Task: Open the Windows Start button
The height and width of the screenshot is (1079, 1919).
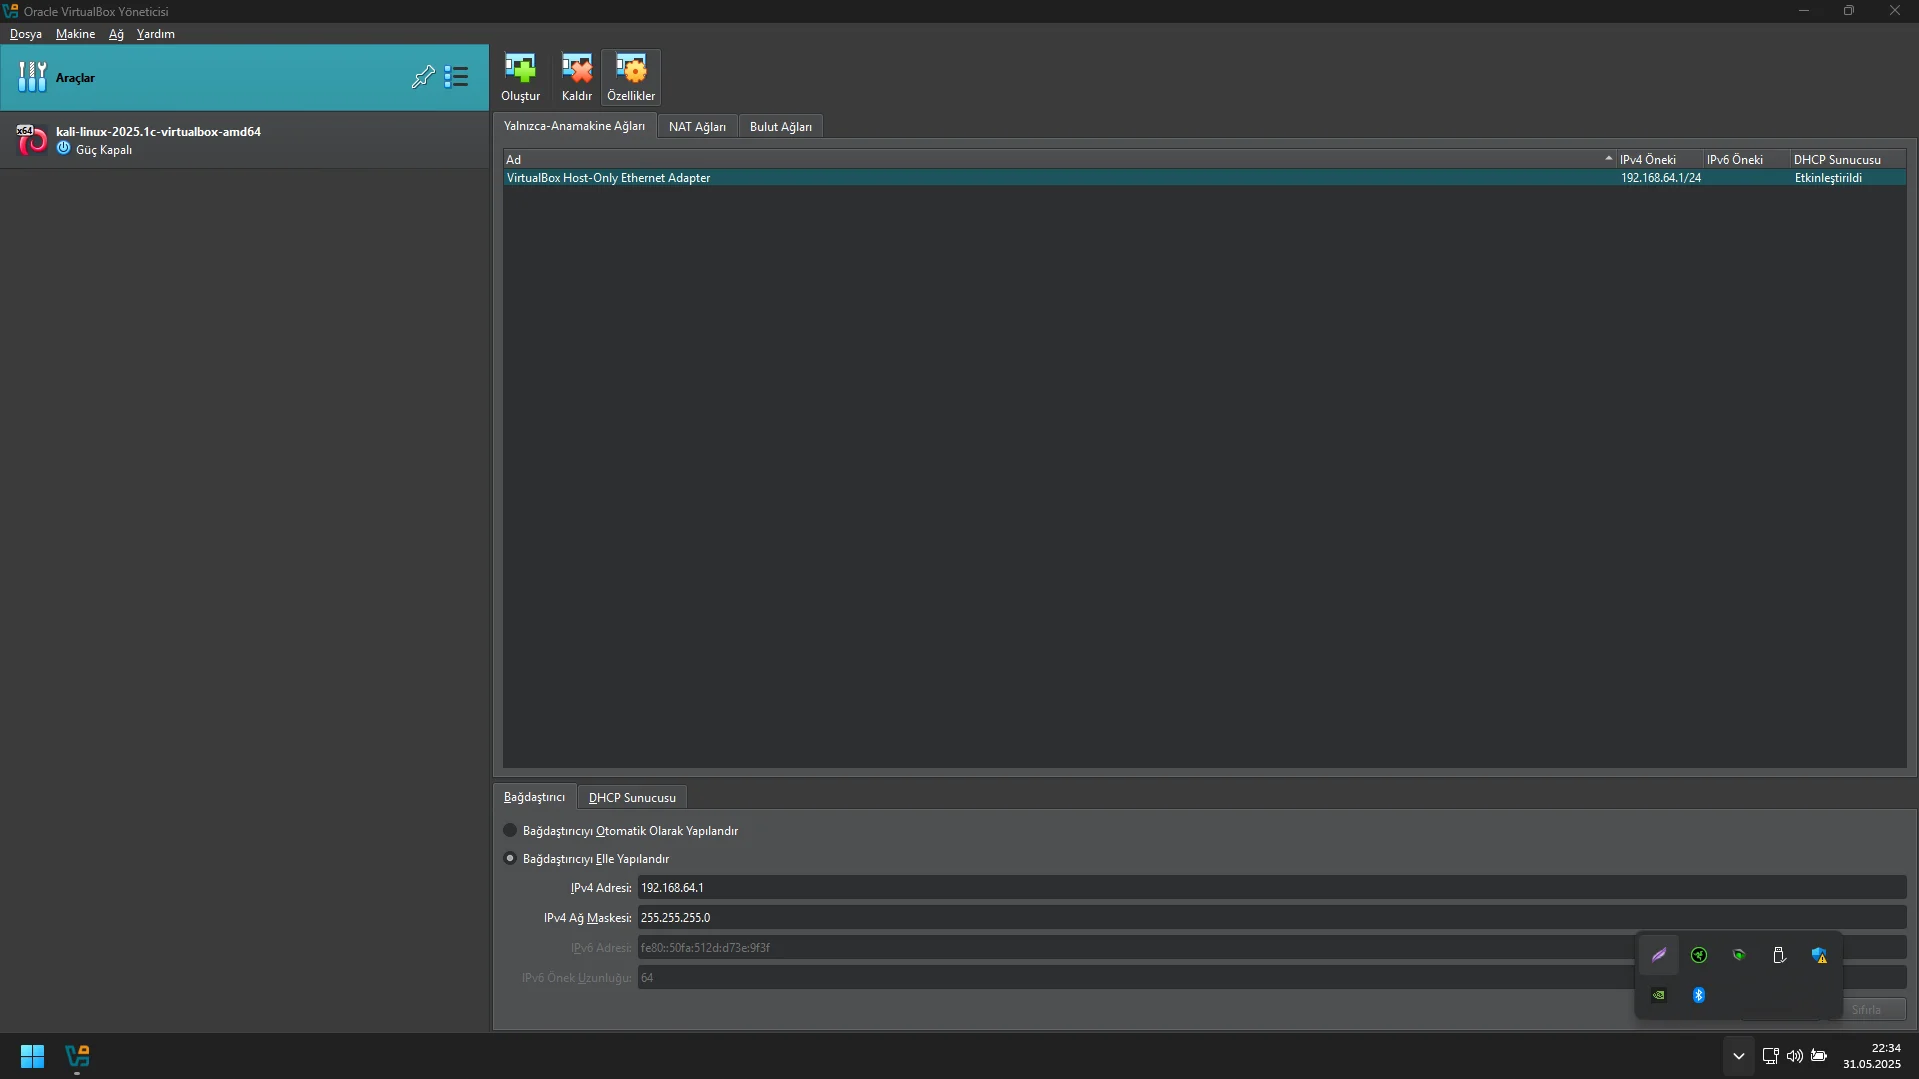Action: coord(32,1056)
